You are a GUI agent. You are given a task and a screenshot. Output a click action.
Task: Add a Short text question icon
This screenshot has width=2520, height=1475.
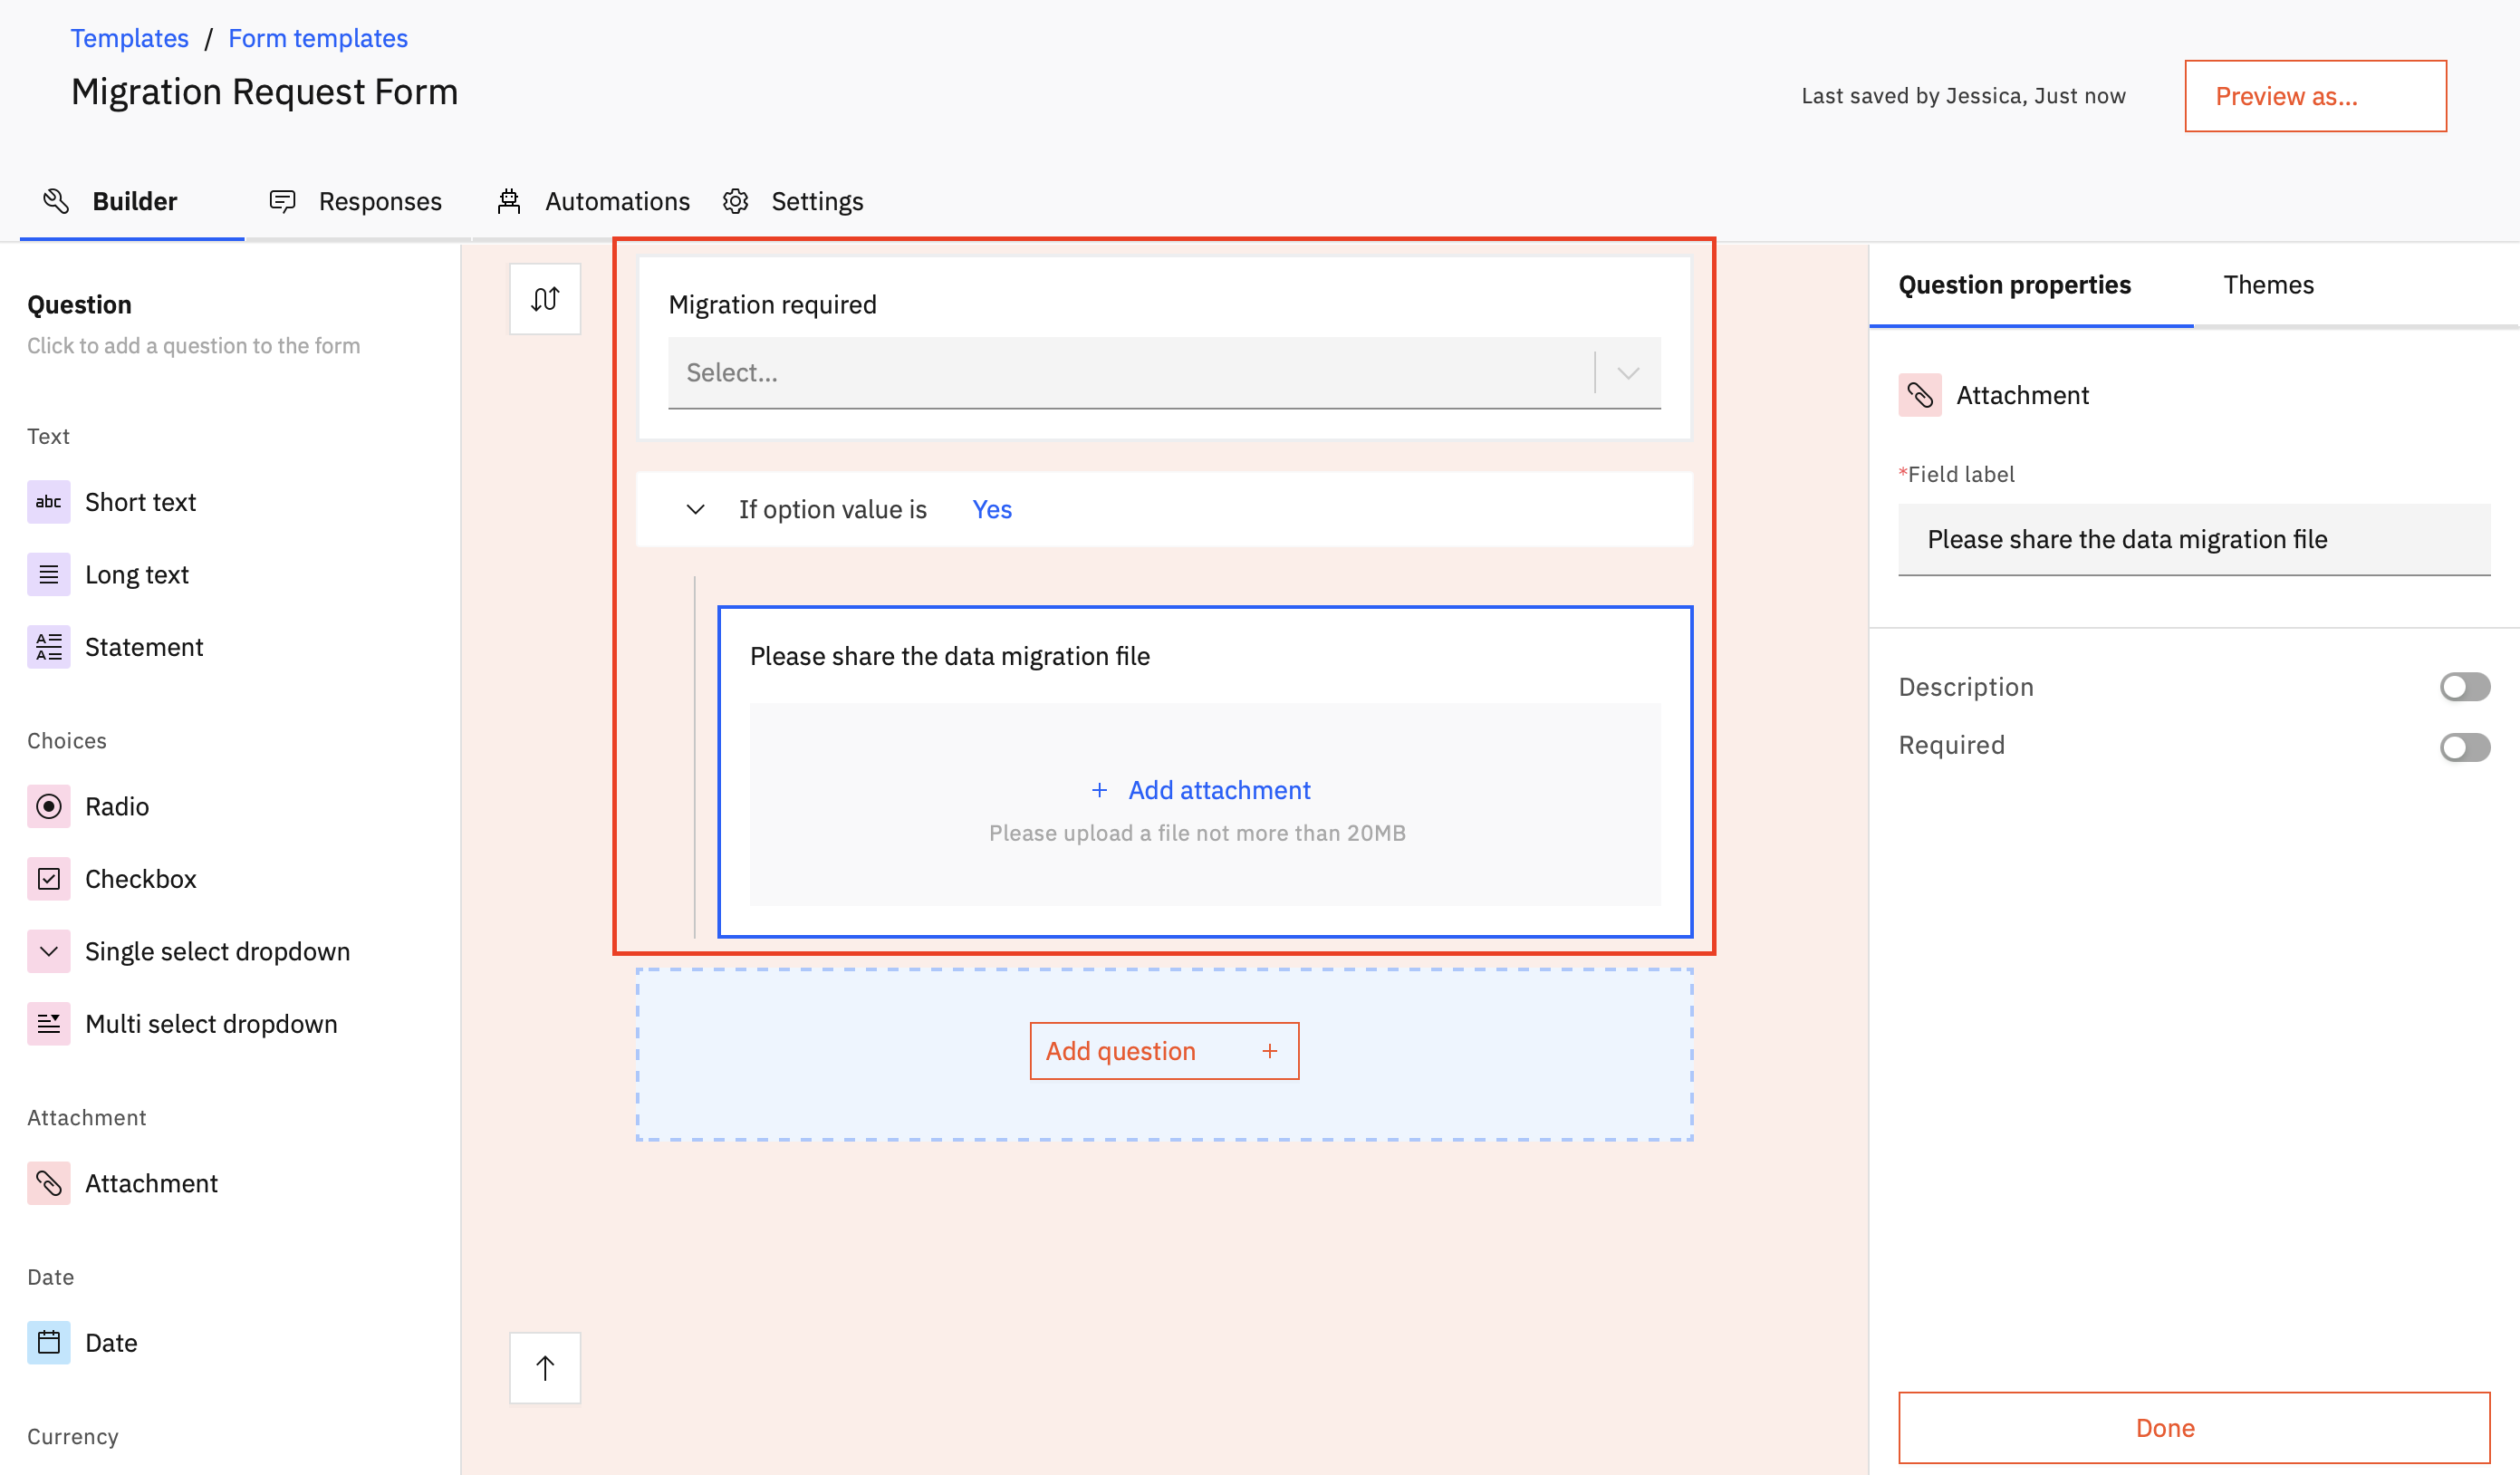[x=48, y=502]
